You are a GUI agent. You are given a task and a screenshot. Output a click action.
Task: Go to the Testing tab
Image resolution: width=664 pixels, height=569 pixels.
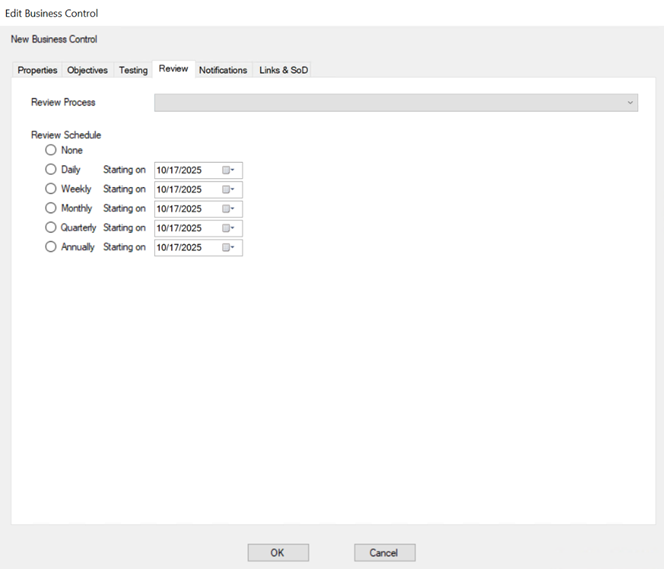point(133,70)
